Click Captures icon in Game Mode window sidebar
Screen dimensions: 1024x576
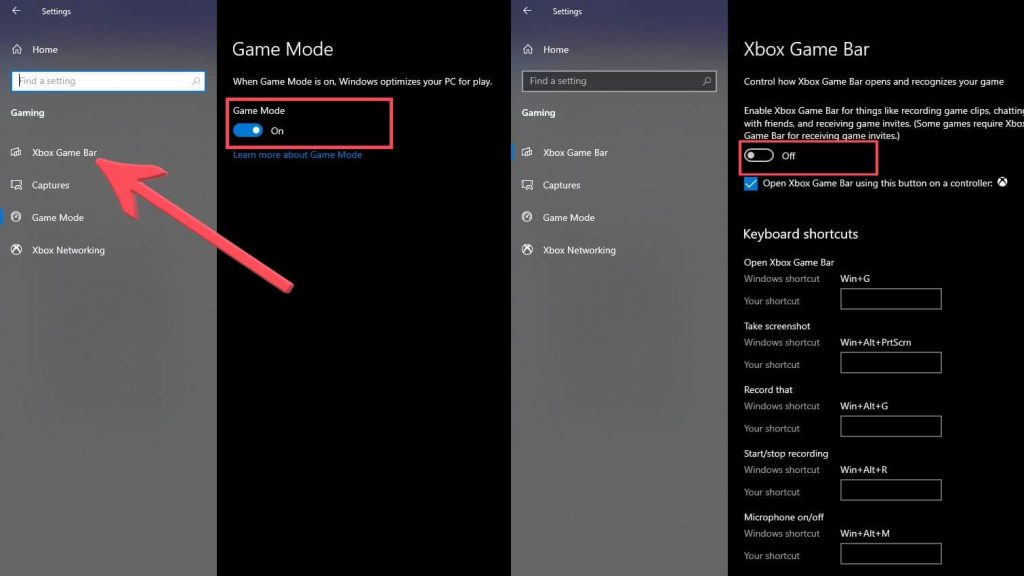click(x=16, y=185)
